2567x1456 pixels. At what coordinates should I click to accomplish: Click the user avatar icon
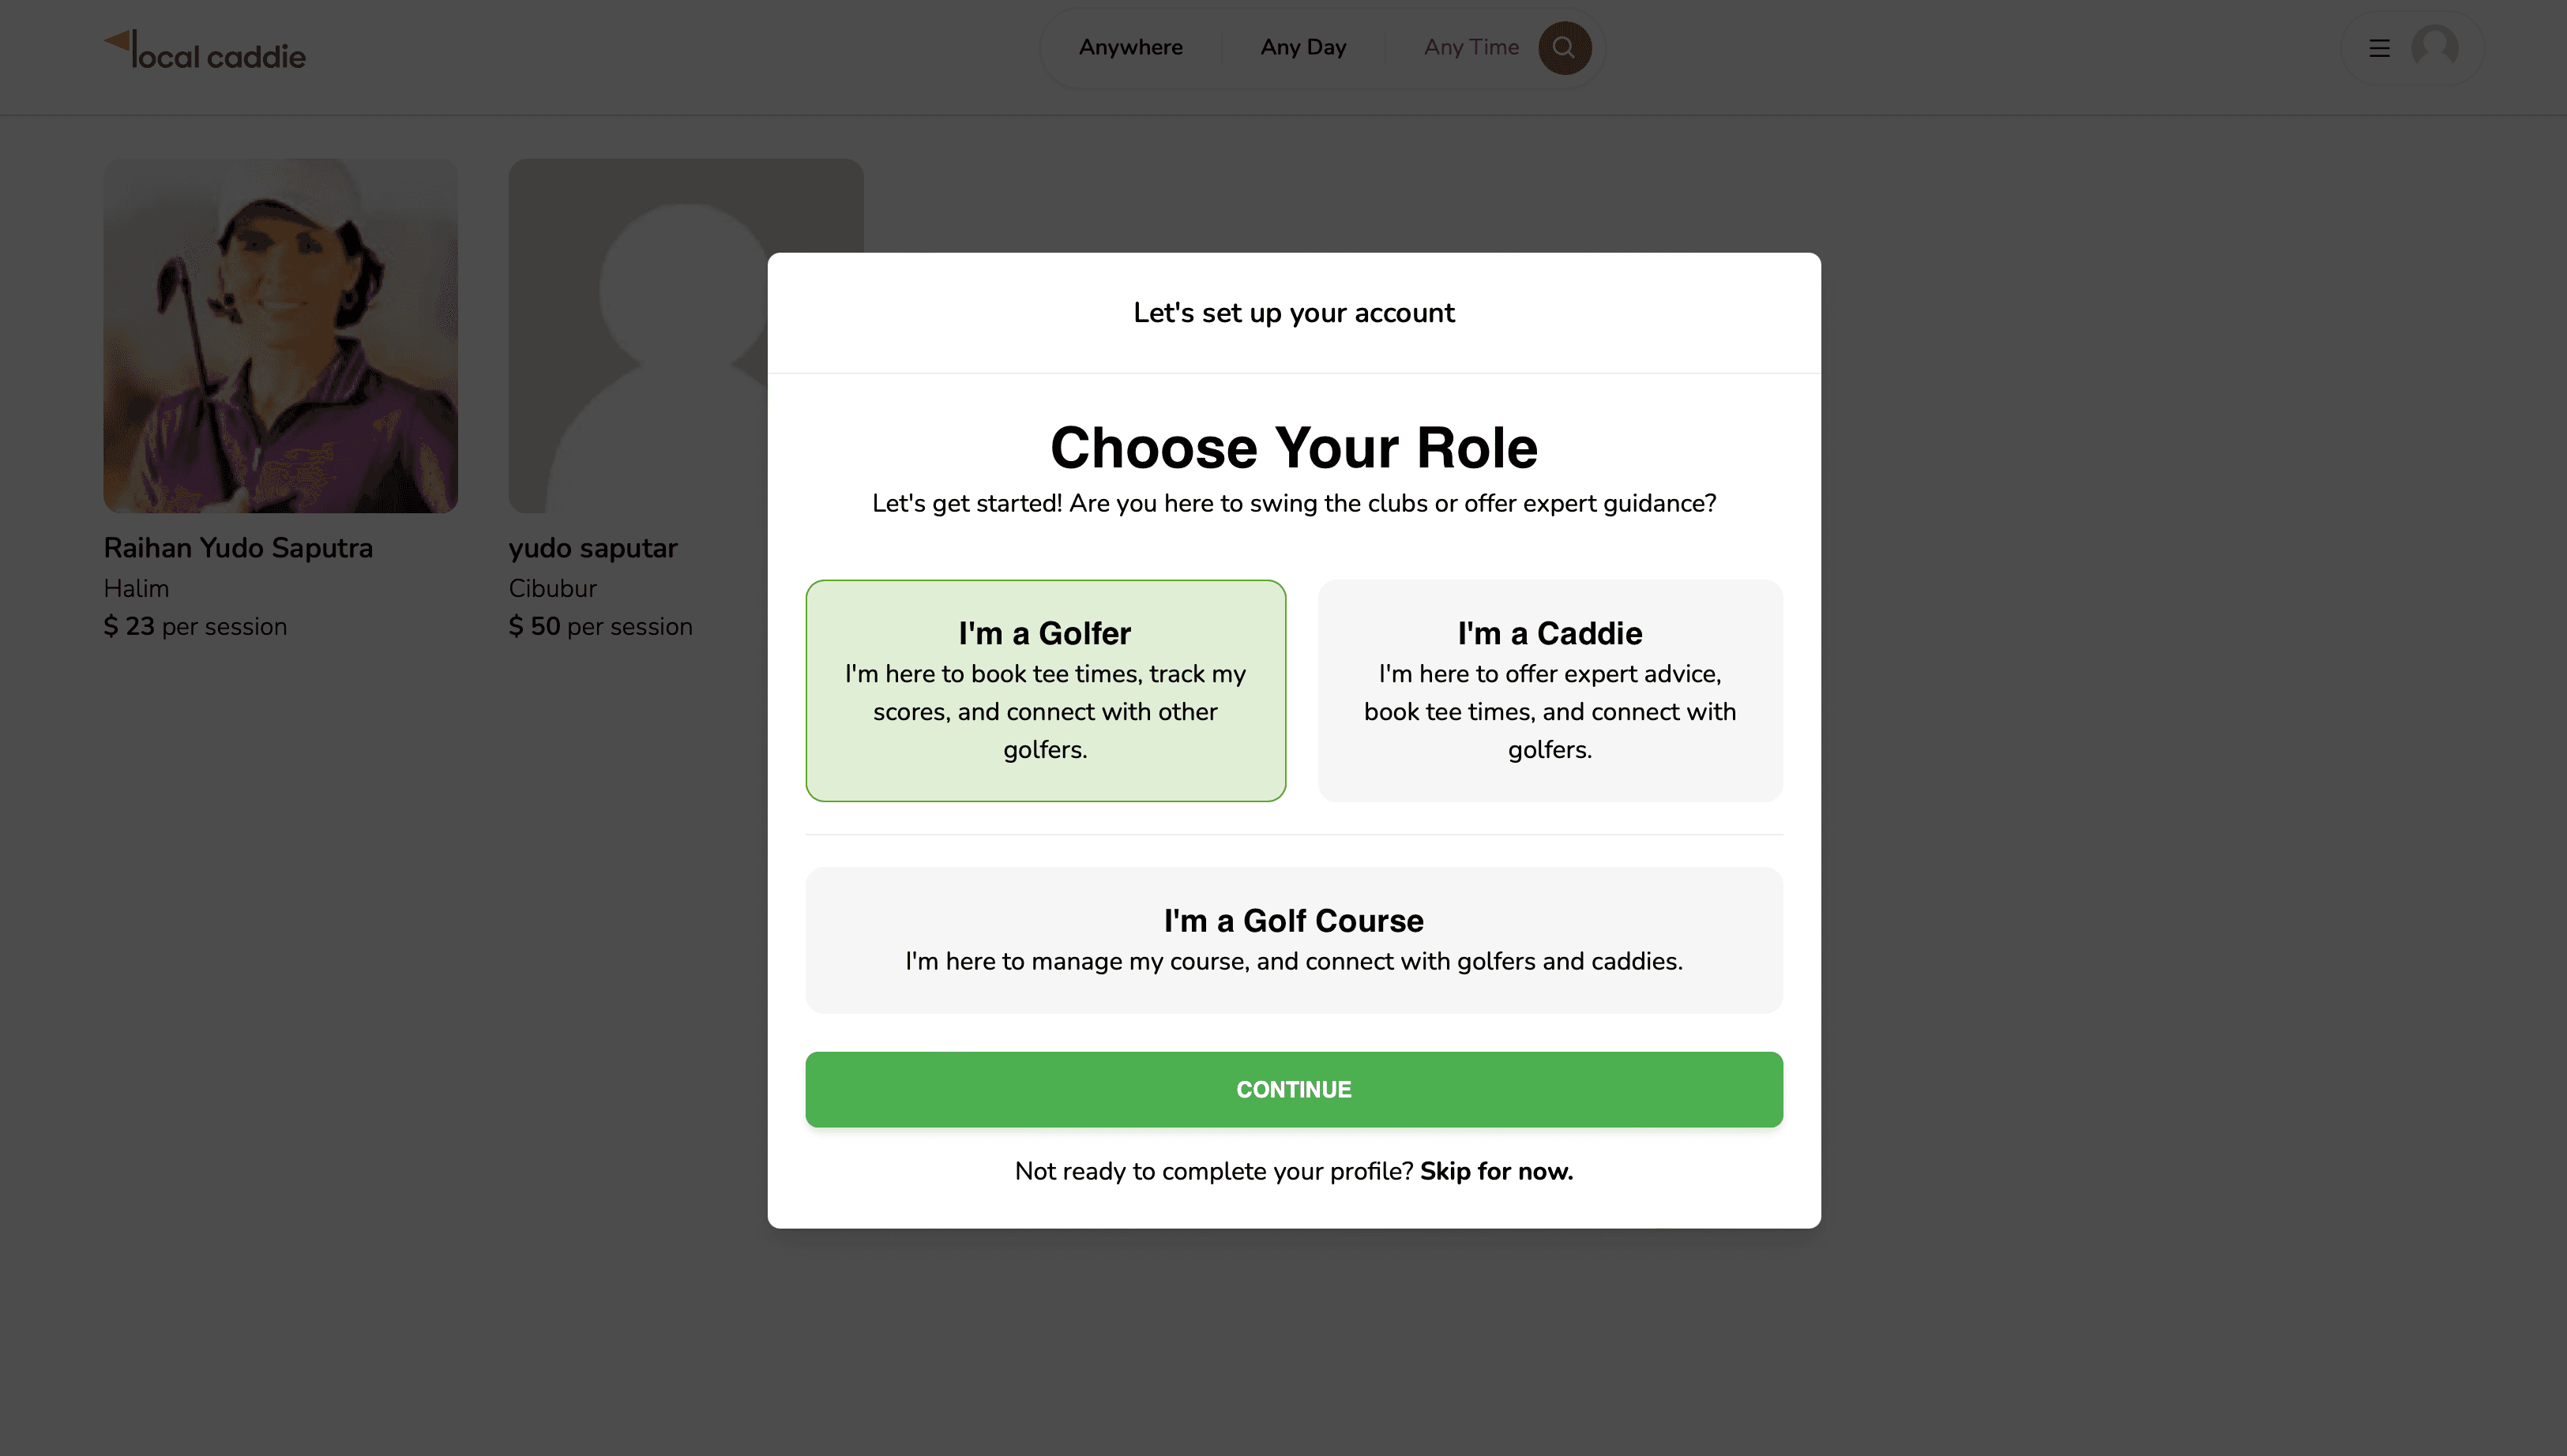(x=2434, y=48)
